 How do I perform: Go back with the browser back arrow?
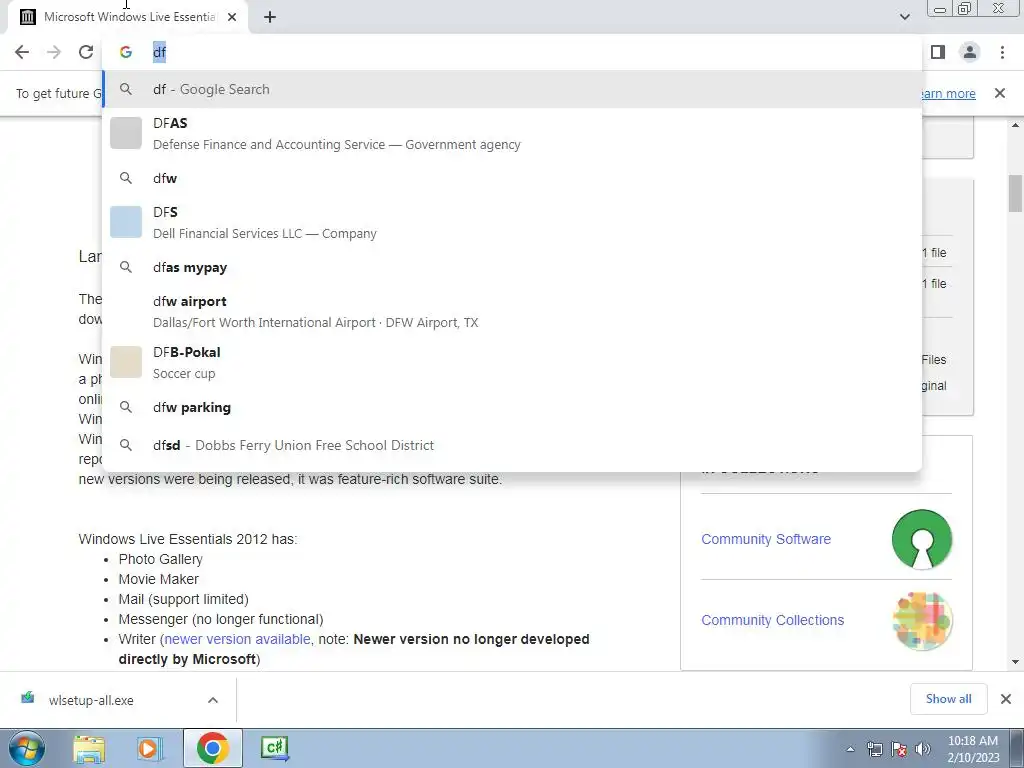point(22,52)
